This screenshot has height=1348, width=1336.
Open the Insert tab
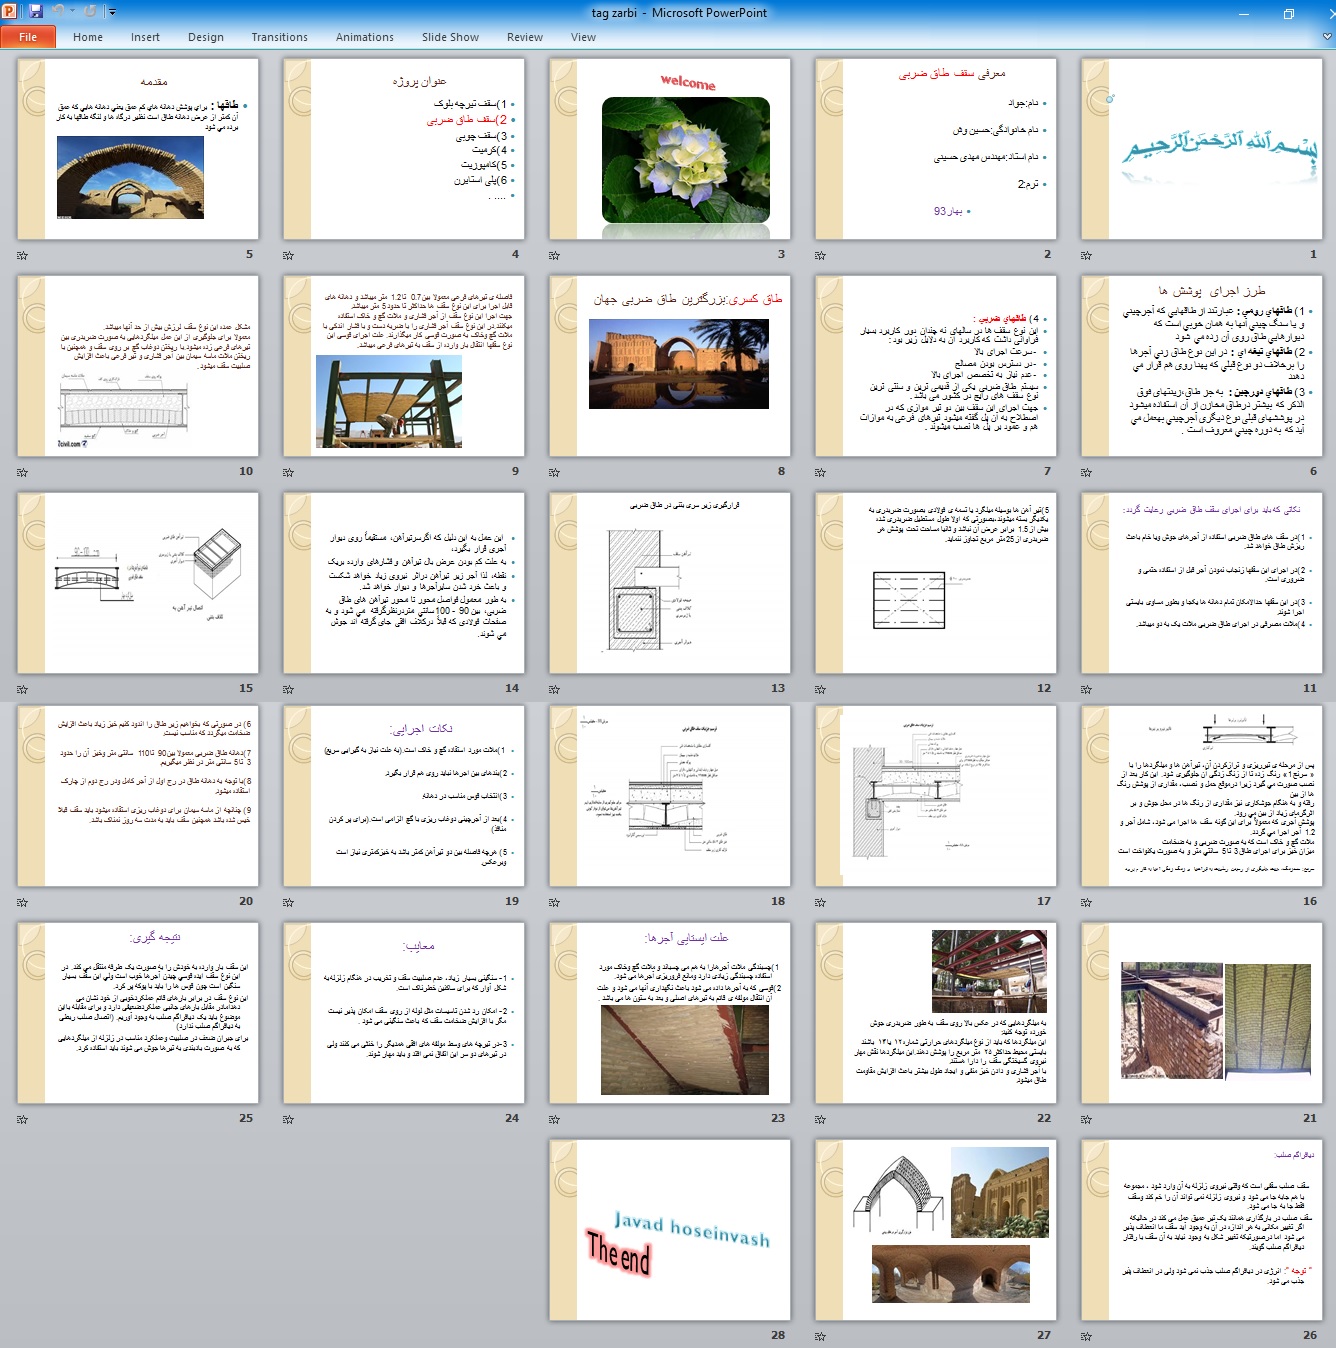(145, 37)
